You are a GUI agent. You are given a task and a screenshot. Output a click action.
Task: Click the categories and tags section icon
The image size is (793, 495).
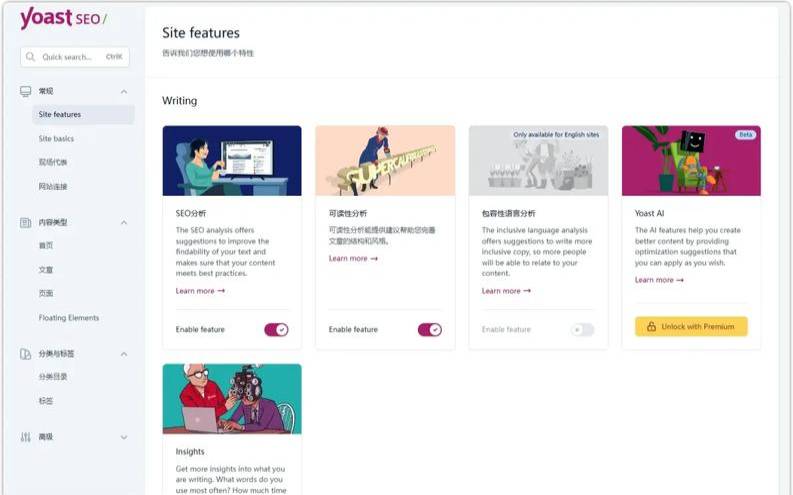(x=25, y=354)
